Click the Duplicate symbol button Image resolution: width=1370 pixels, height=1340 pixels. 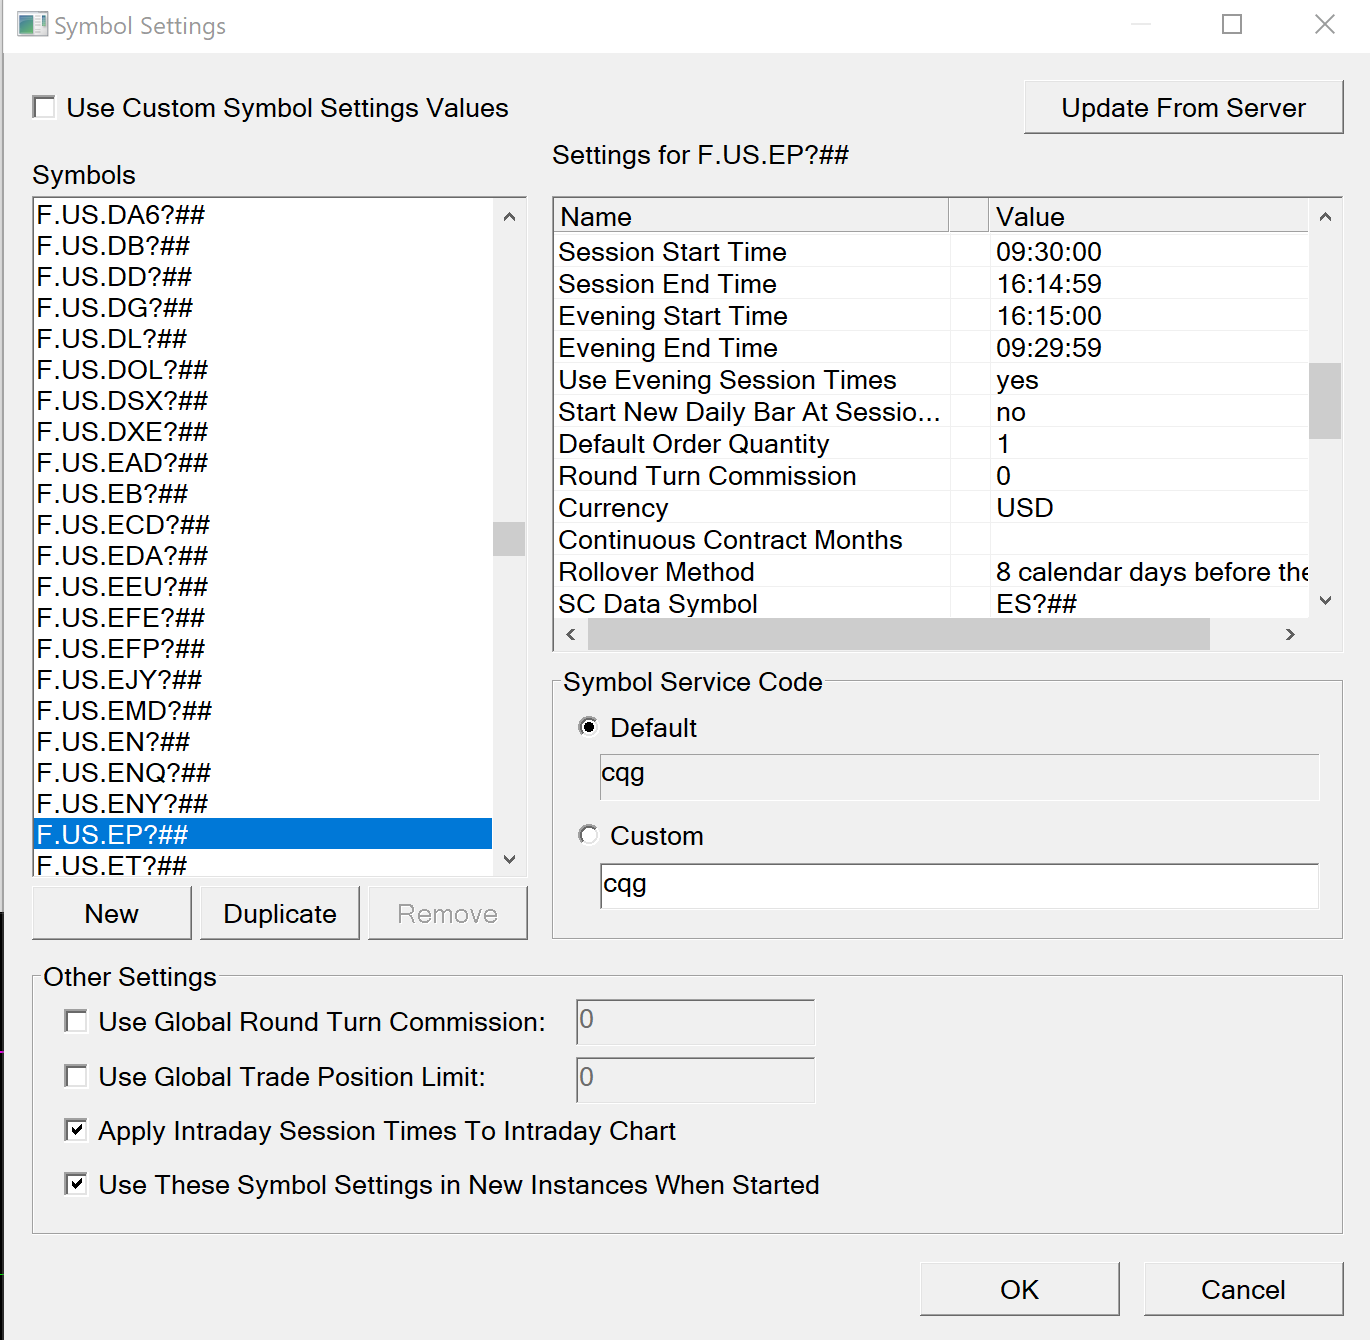(280, 913)
